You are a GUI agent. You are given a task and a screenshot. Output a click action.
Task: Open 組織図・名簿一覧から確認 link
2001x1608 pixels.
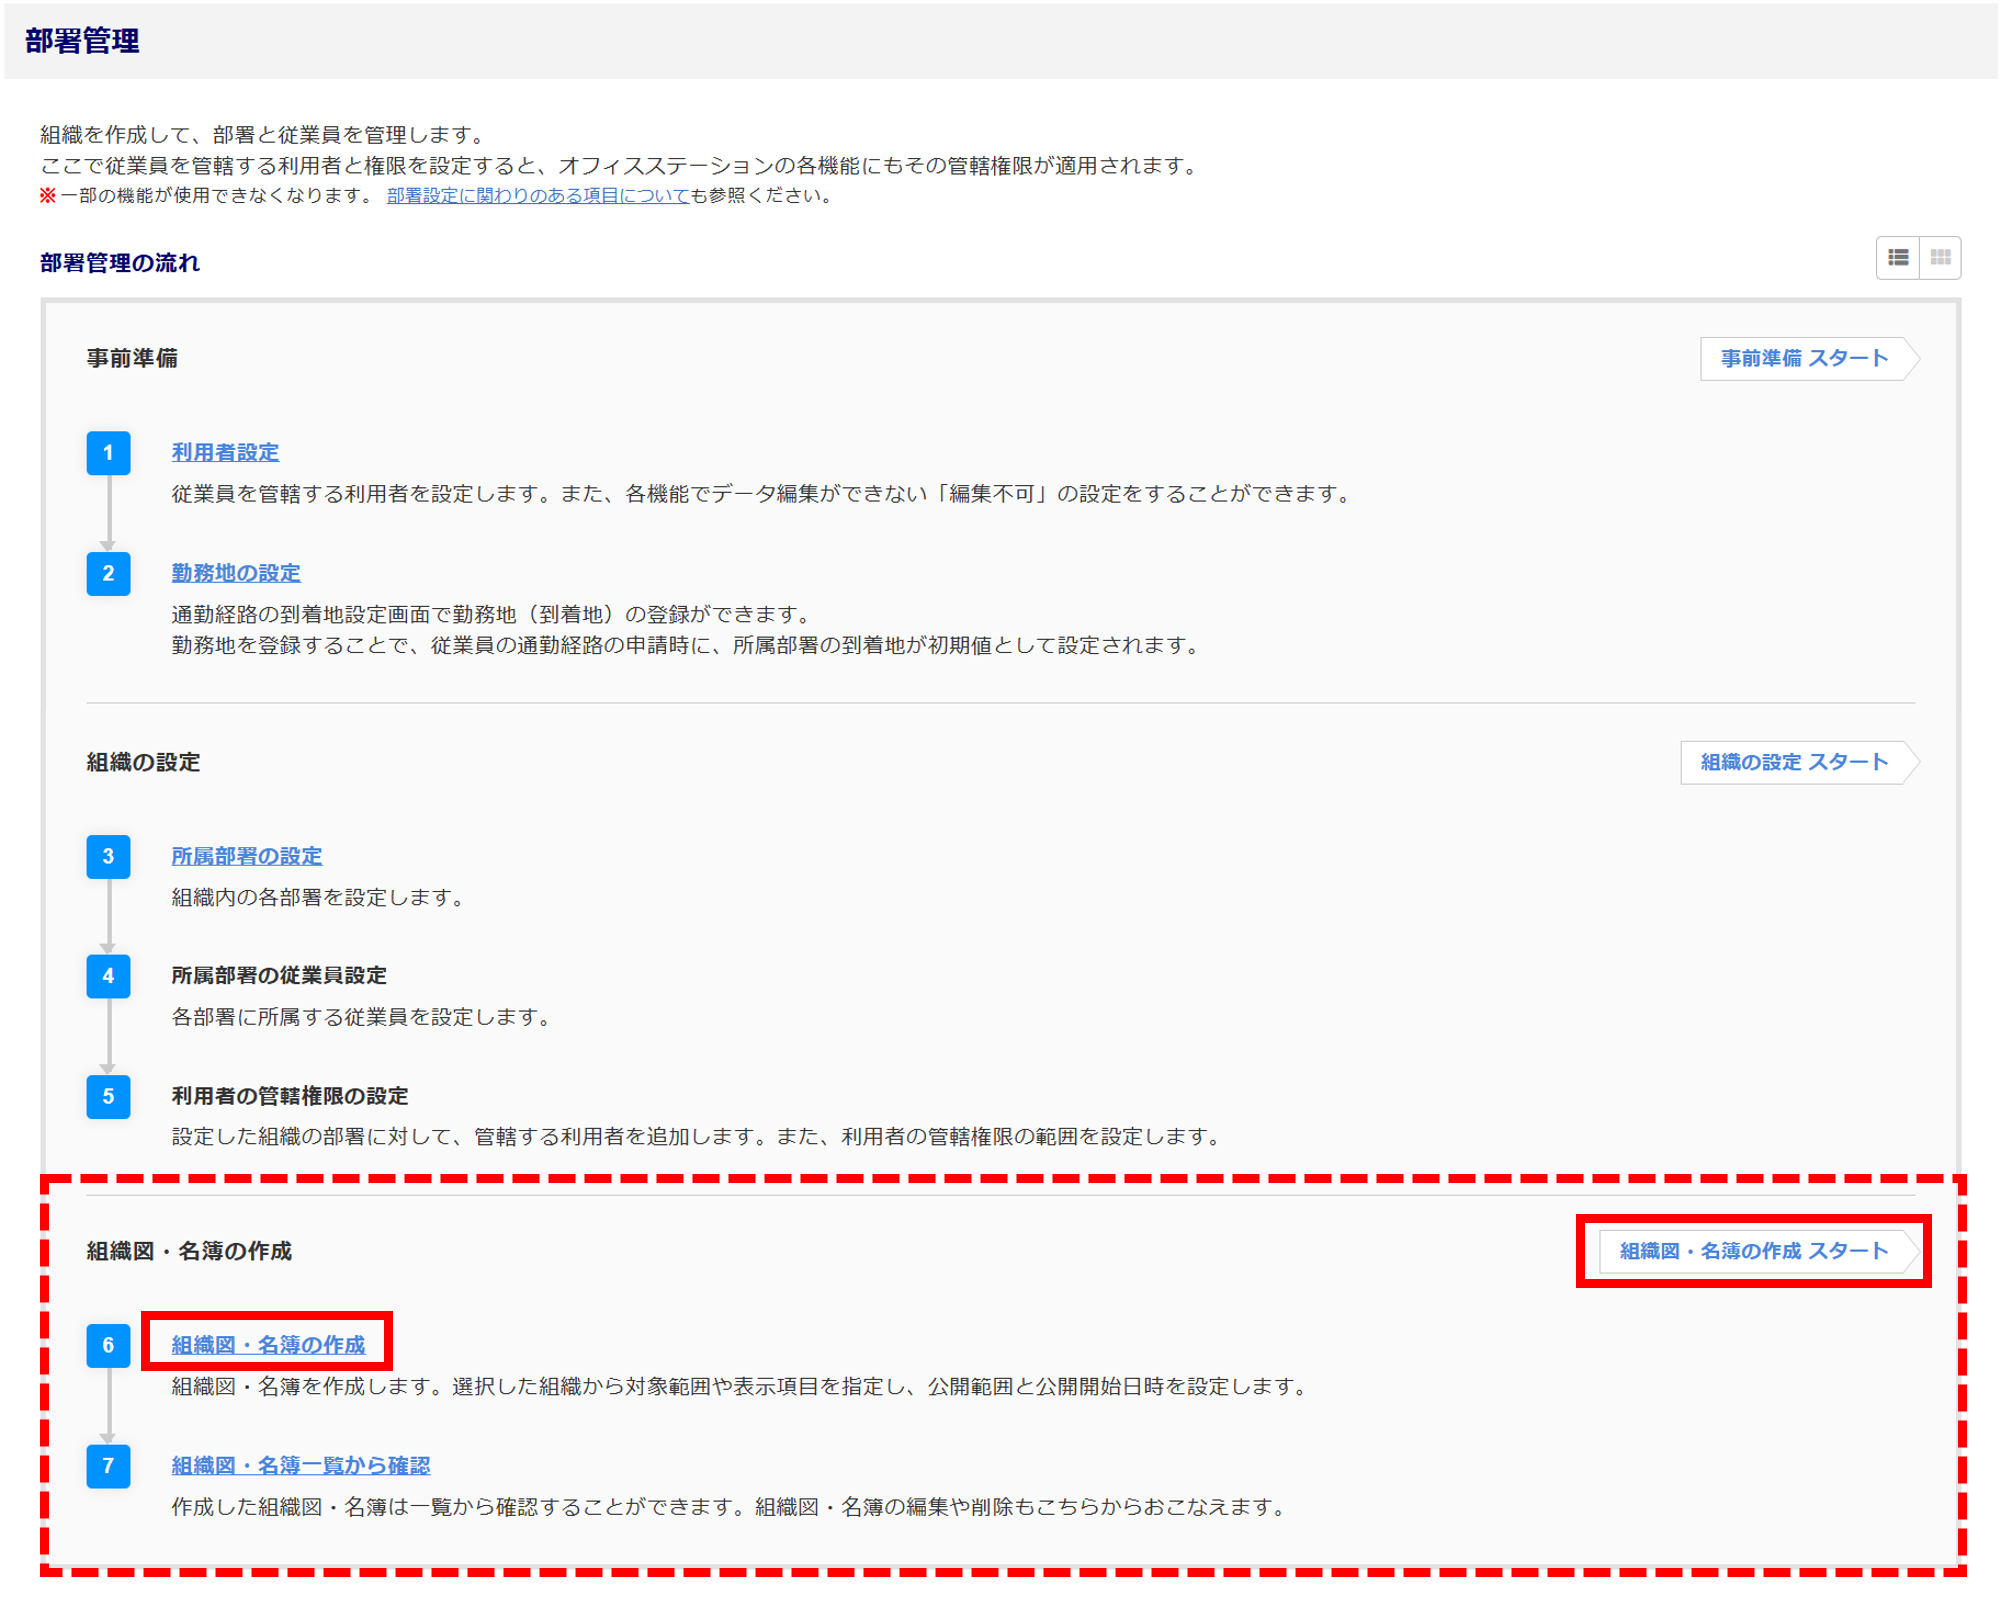300,1465
